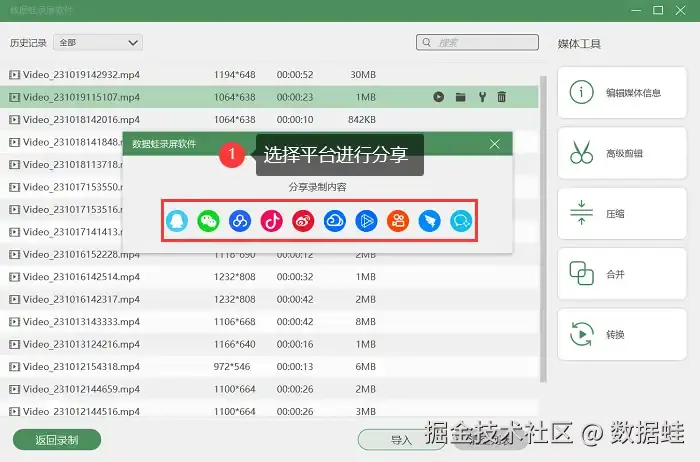Select Video_231018113718 row
Image resolution: width=700 pixels, height=462 pixels.
point(61,164)
